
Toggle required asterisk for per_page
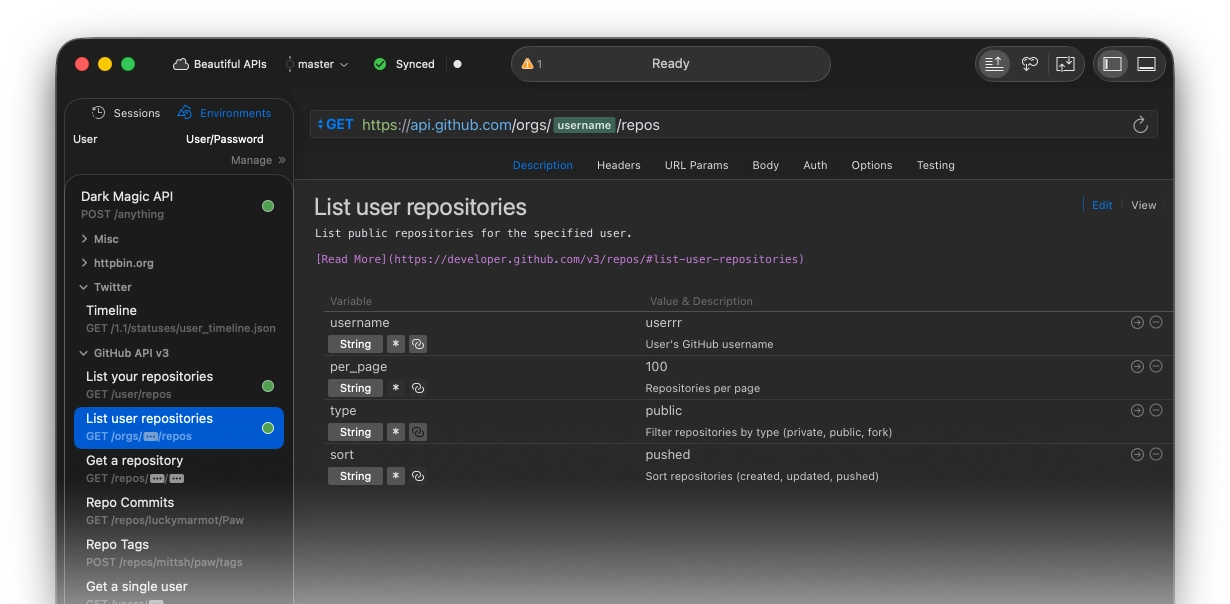pos(396,388)
